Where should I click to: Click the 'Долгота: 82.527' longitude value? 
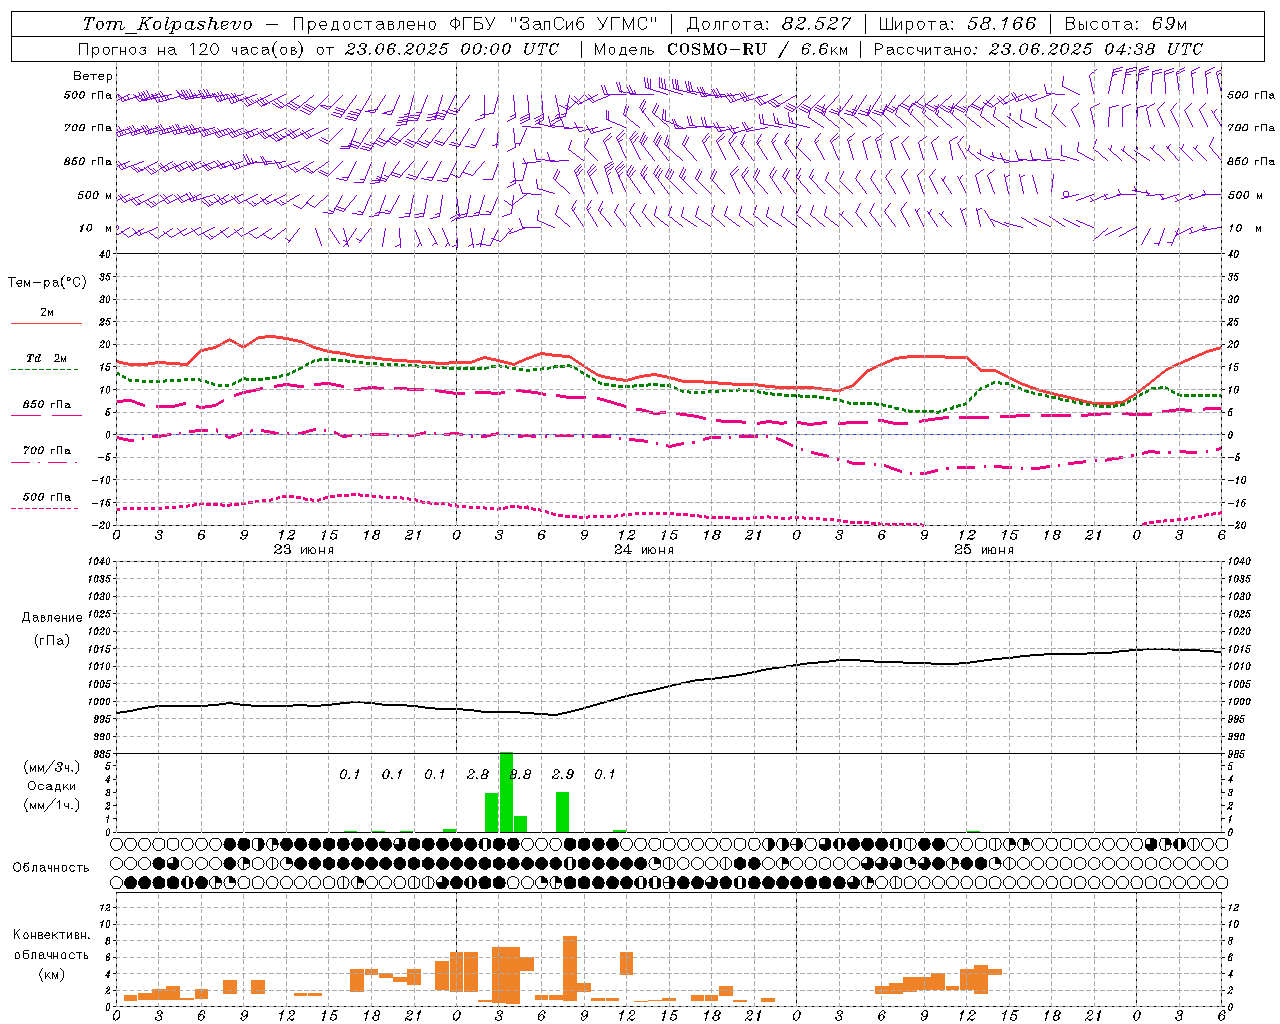tap(768, 24)
